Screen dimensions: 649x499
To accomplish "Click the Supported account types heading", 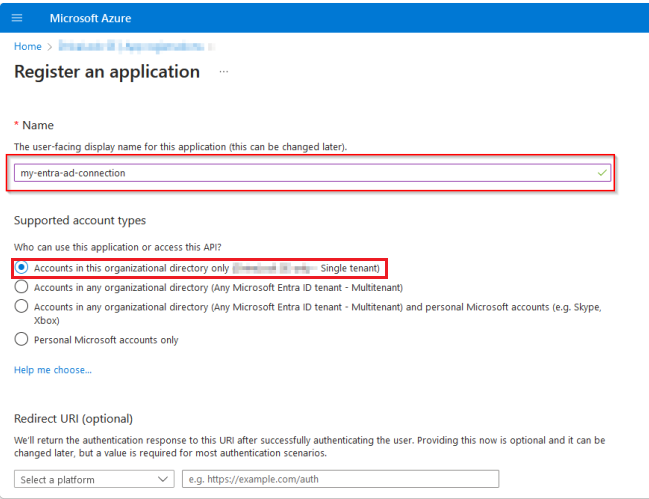I will click(x=80, y=221).
